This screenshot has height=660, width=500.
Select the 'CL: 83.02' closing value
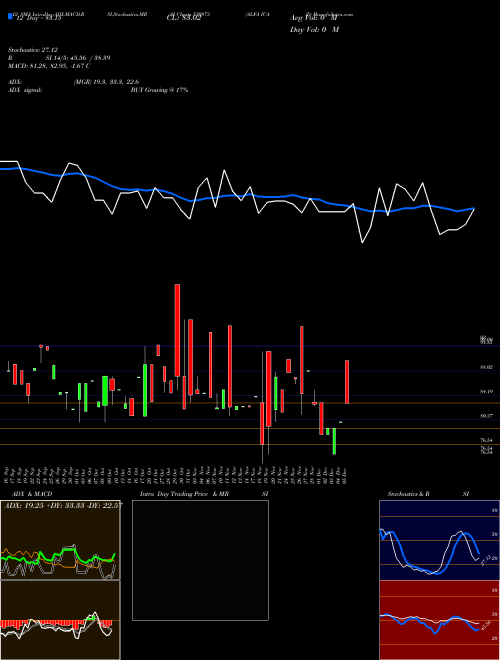(184, 18)
